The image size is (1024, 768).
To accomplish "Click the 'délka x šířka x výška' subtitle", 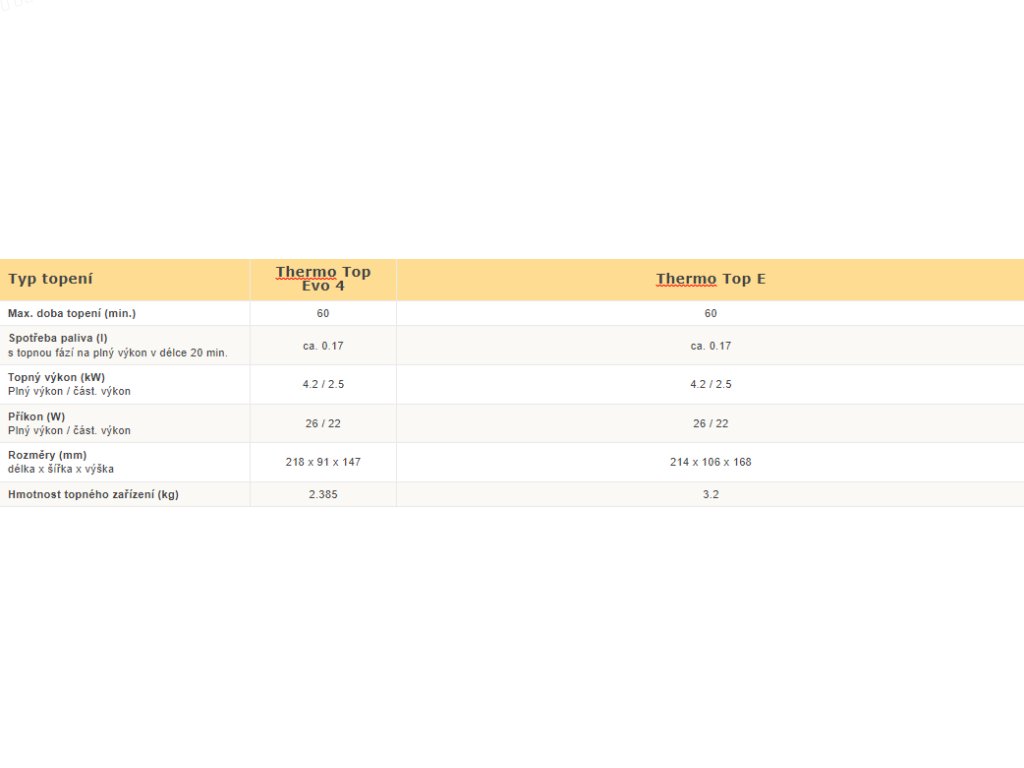I will click(61, 469).
